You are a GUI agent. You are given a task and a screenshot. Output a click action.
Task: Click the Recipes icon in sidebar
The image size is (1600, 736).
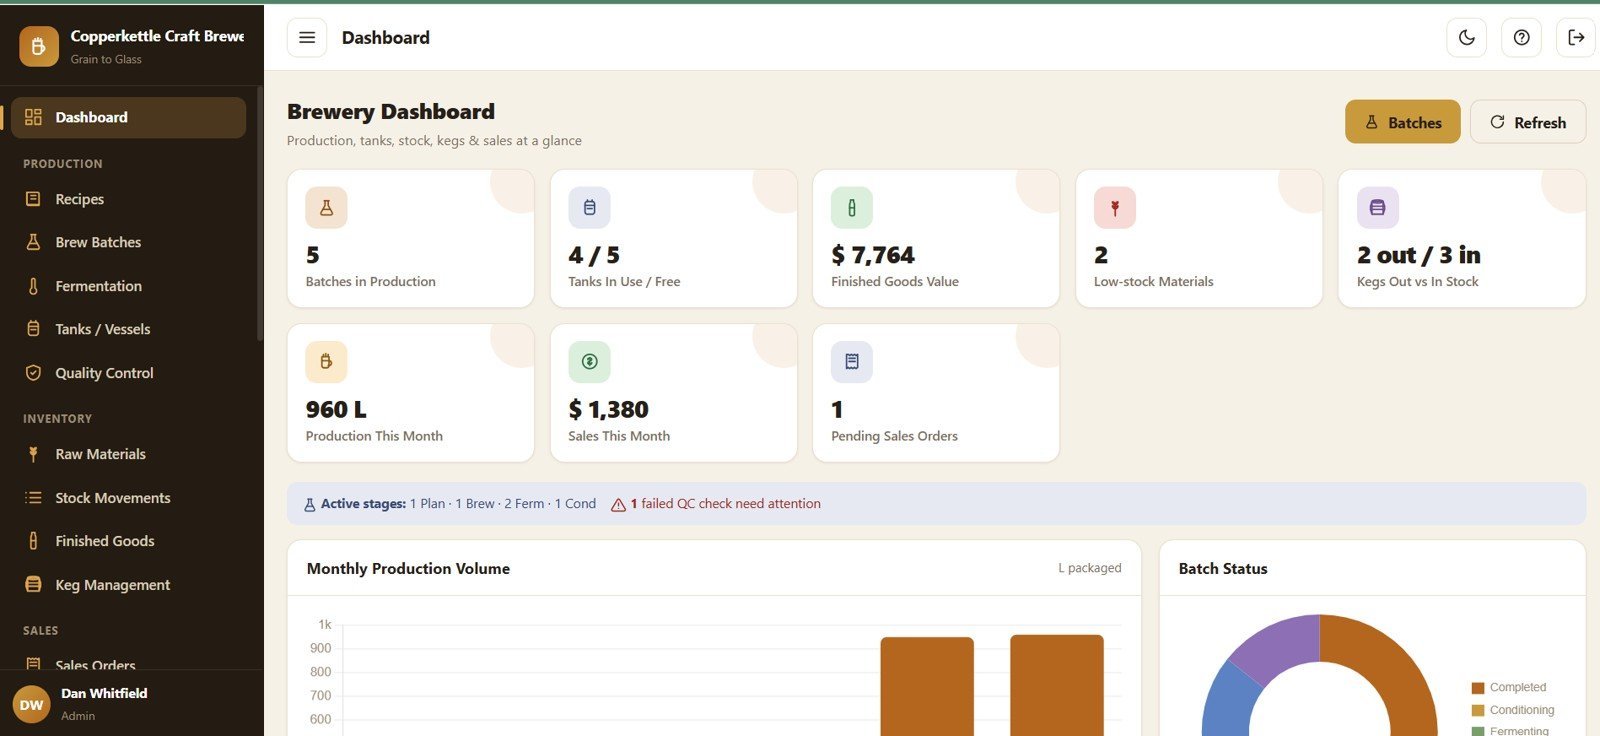pos(33,199)
